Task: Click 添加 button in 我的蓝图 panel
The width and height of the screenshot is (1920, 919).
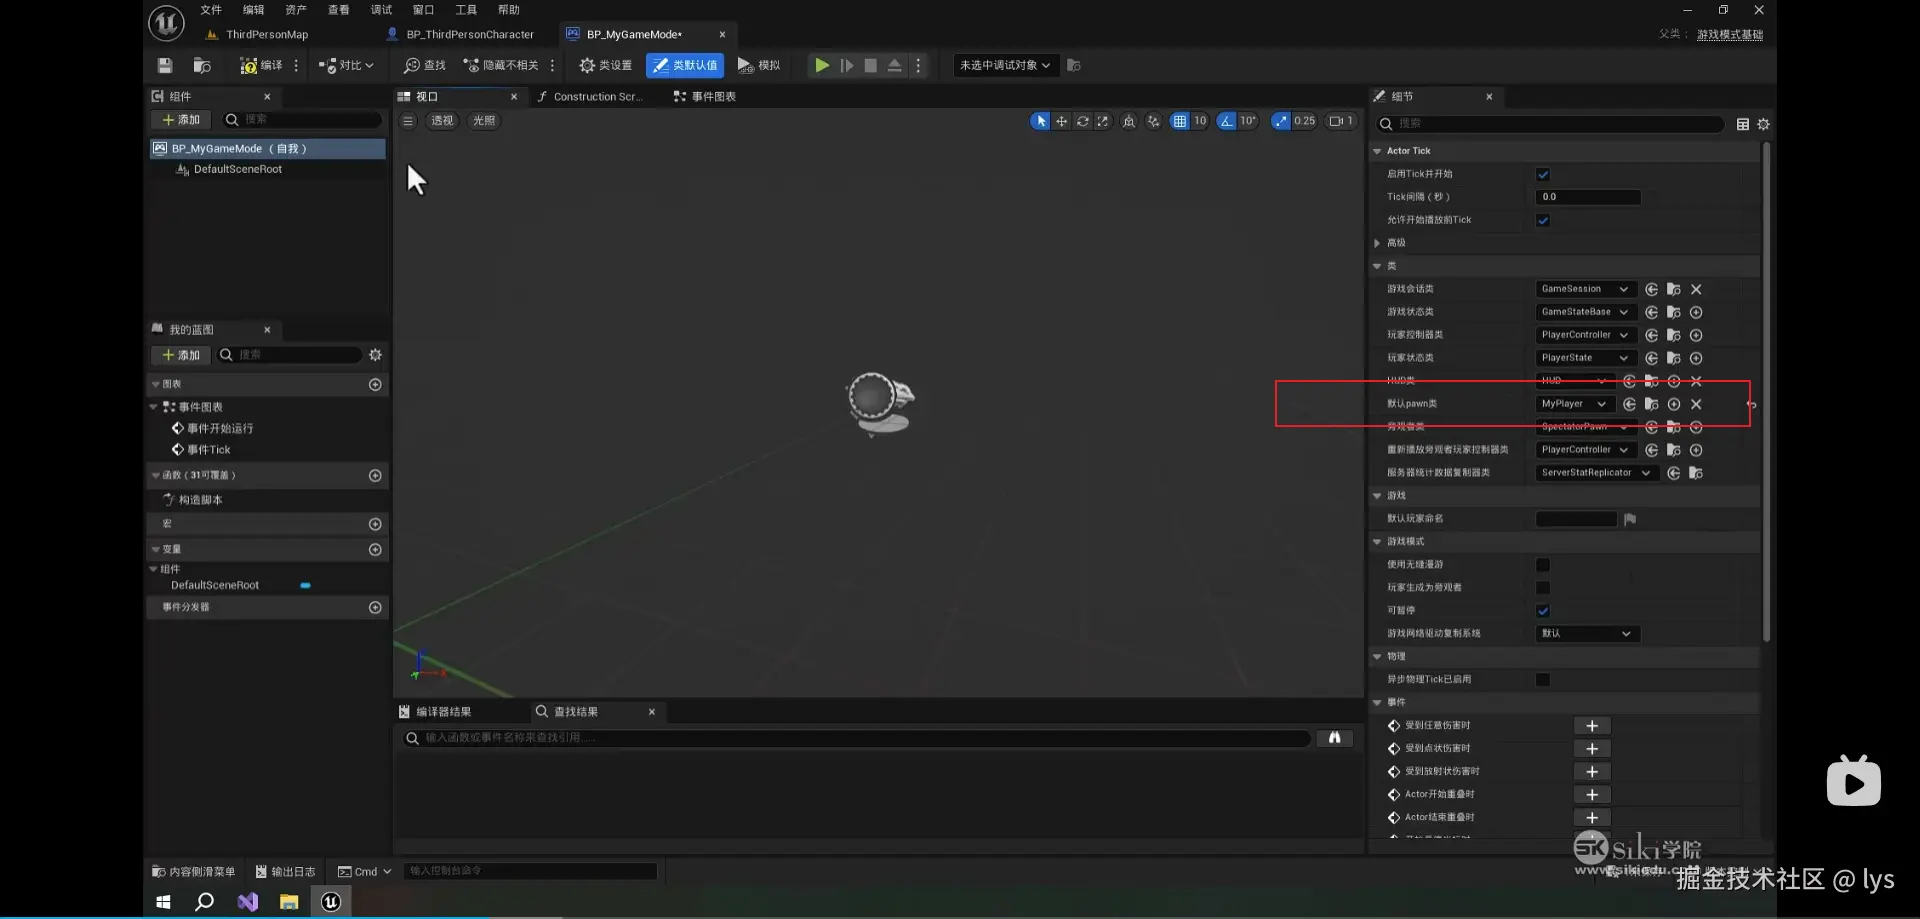Action: [181, 355]
